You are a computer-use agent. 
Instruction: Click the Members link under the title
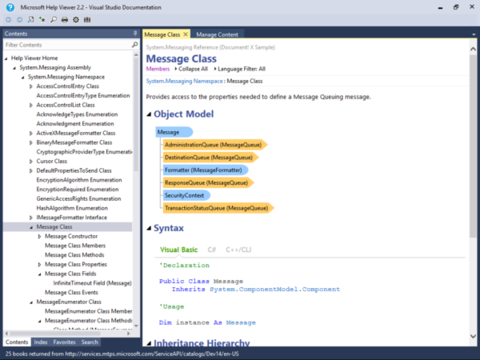[x=158, y=69]
